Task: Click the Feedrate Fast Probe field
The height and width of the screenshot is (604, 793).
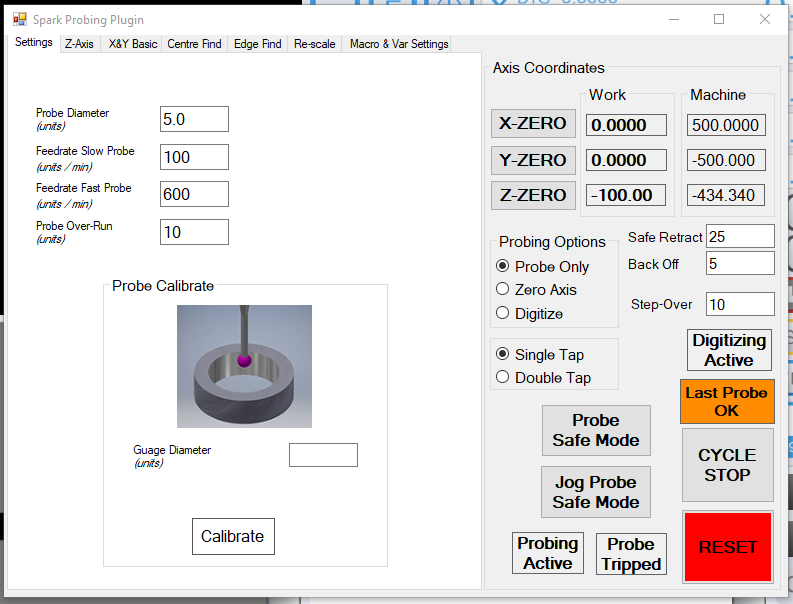Action: [x=194, y=194]
